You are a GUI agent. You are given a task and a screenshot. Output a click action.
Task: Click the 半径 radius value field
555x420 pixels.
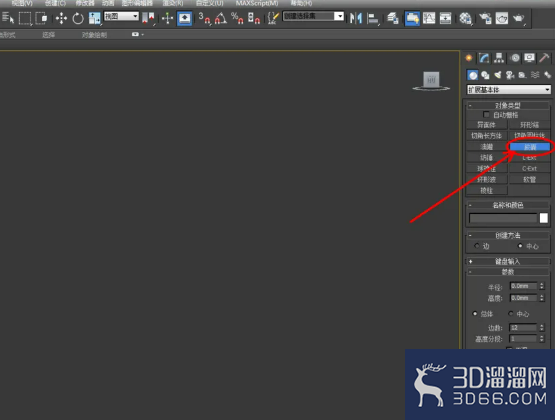pyautogui.click(x=524, y=286)
